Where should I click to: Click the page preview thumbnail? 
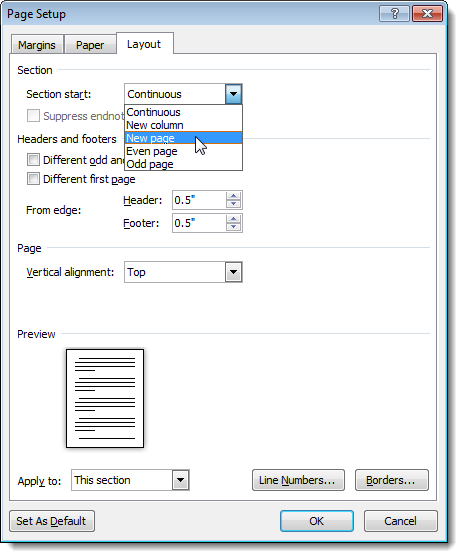tap(105, 398)
